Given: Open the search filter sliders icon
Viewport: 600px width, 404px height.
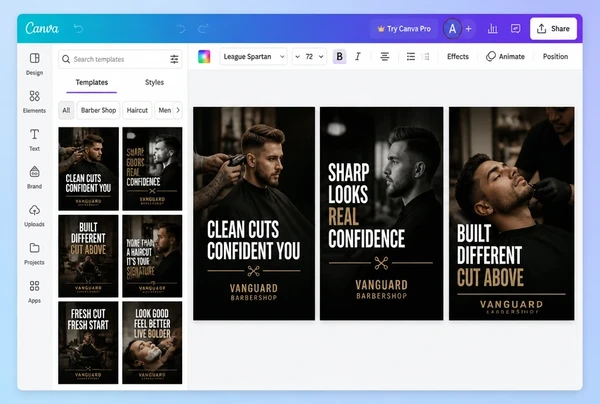Looking at the screenshot, I should (174, 59).
